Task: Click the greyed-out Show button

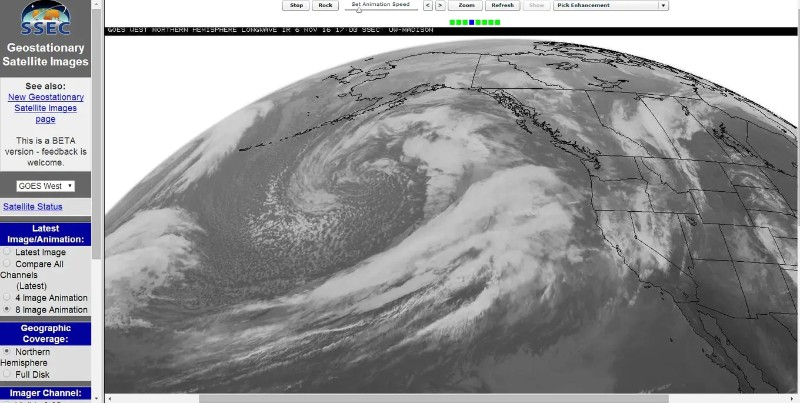Action: pyautogui.click(x=536, y=5)
